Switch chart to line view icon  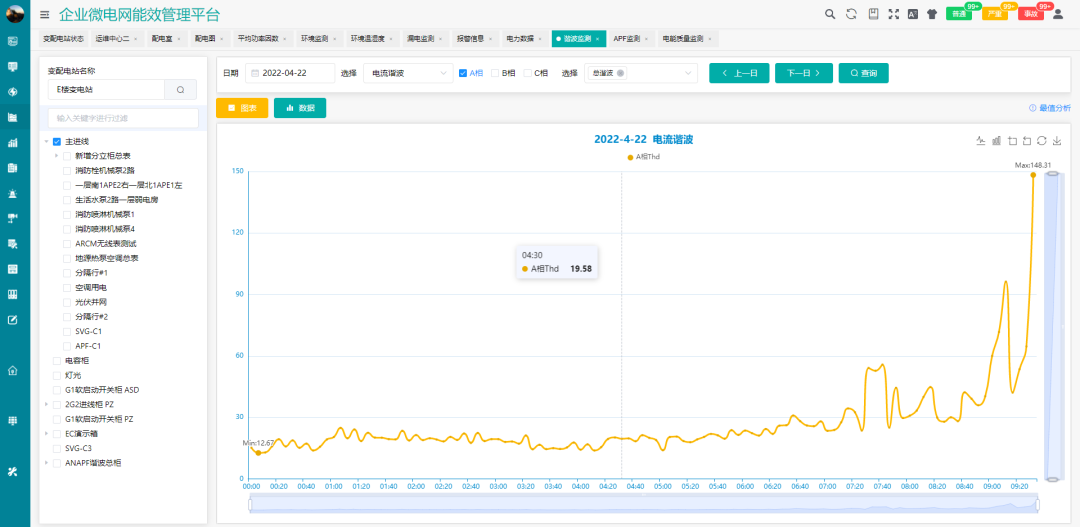(982, 141)
